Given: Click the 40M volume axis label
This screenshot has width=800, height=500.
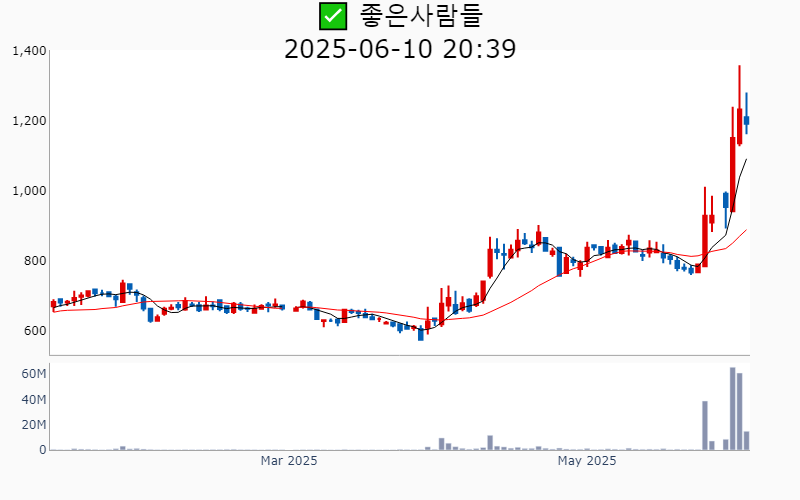Looking at the screenshot, I should point(34,399).
